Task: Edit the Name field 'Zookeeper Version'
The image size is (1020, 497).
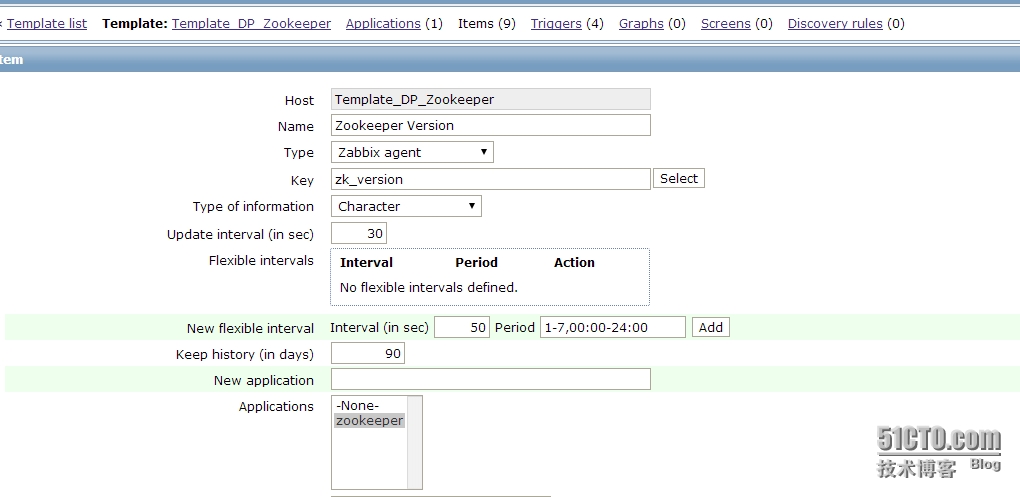Action: (490, 126)
